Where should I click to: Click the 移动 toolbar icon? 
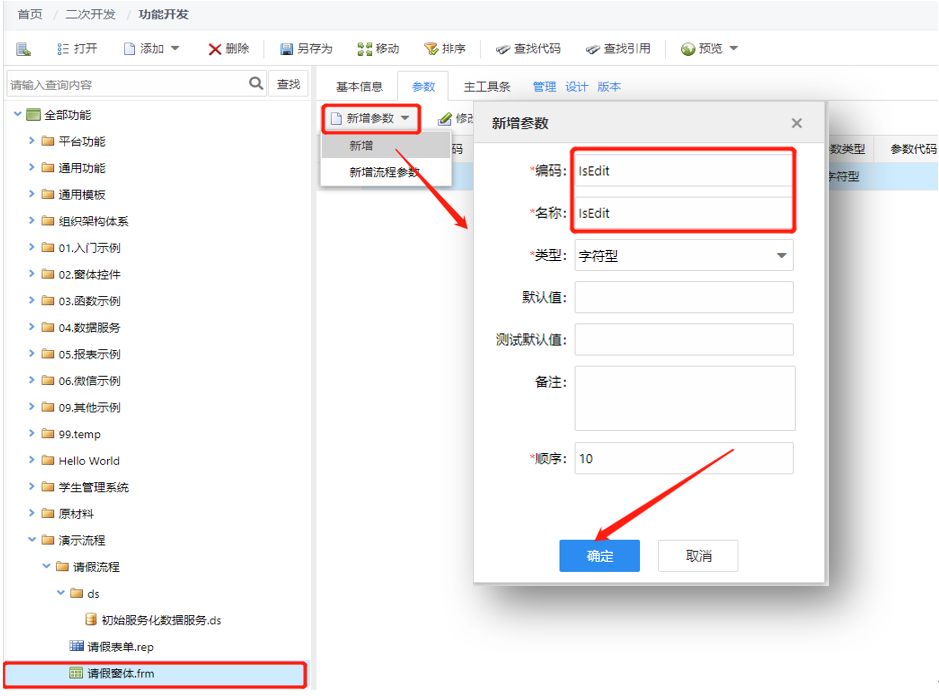pos(364,49)
